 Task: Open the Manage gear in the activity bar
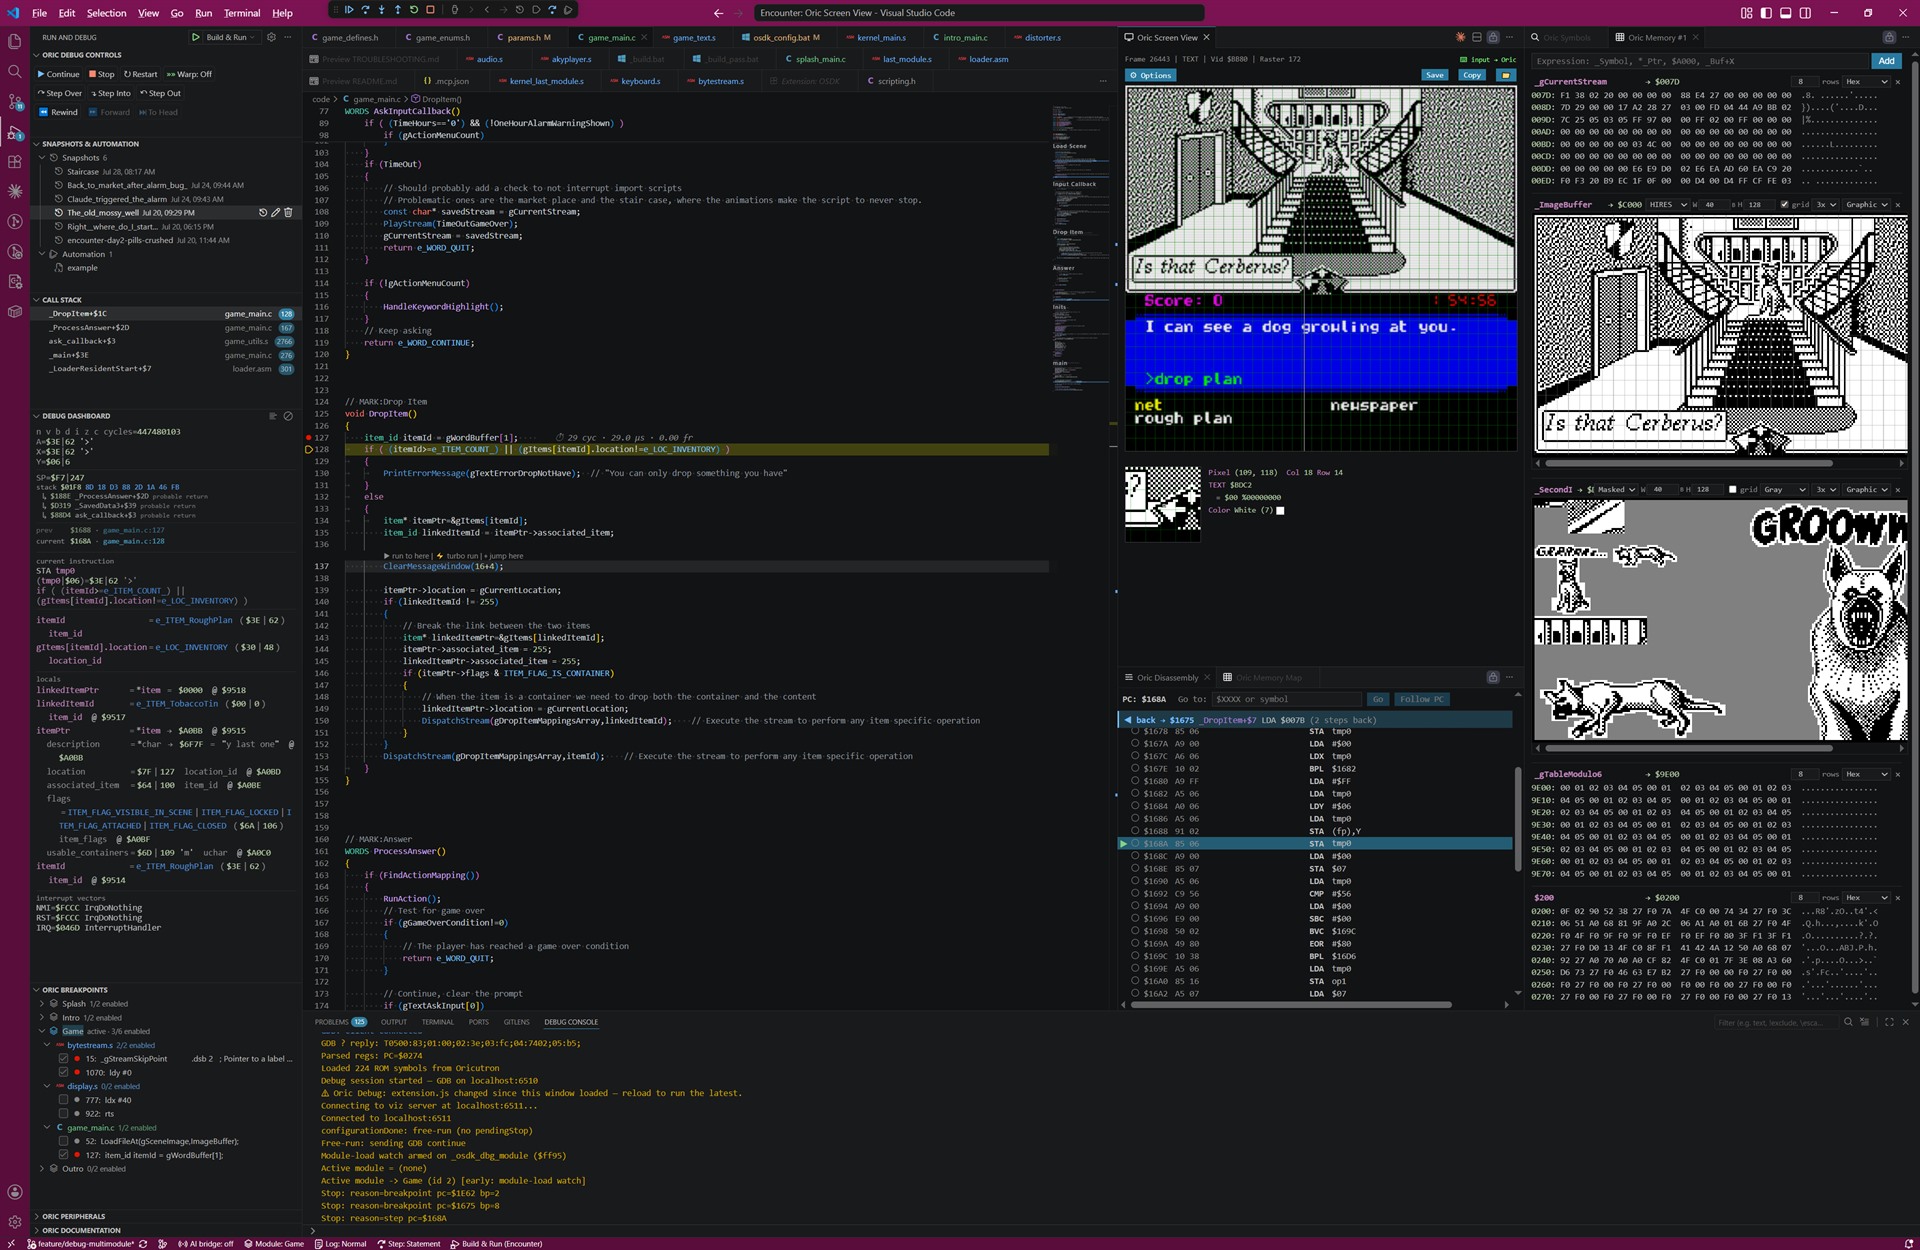(15, 1221)
